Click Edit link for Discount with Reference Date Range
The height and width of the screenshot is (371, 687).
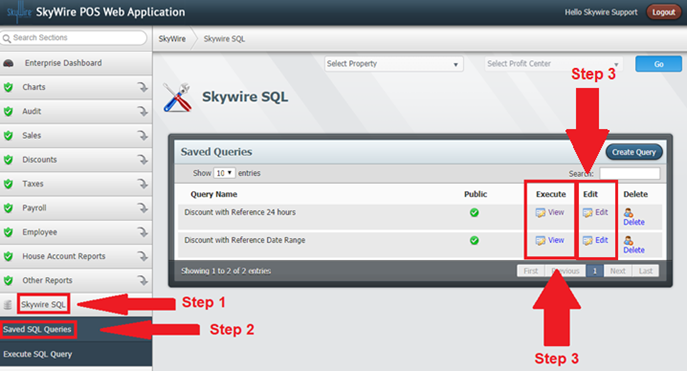(602, 240)
